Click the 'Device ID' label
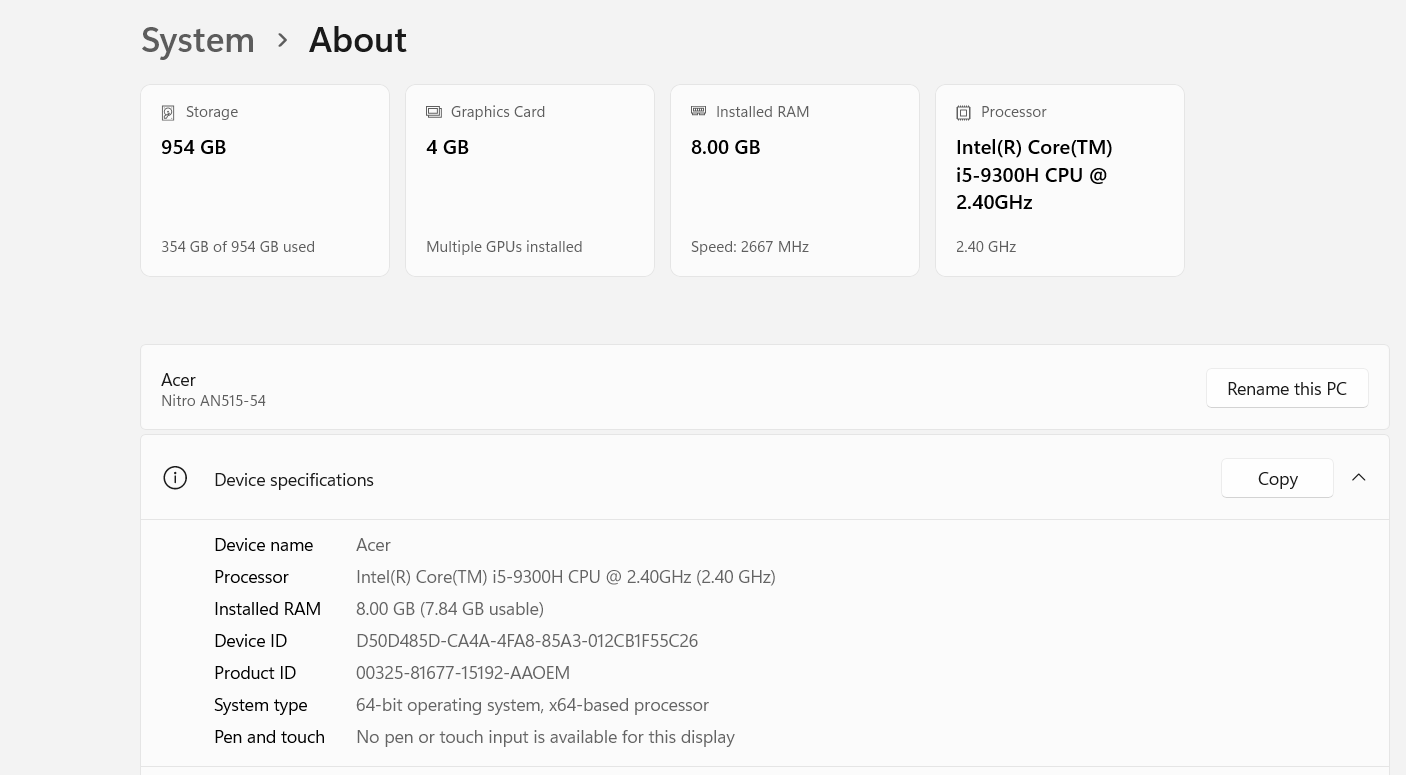 250,641
